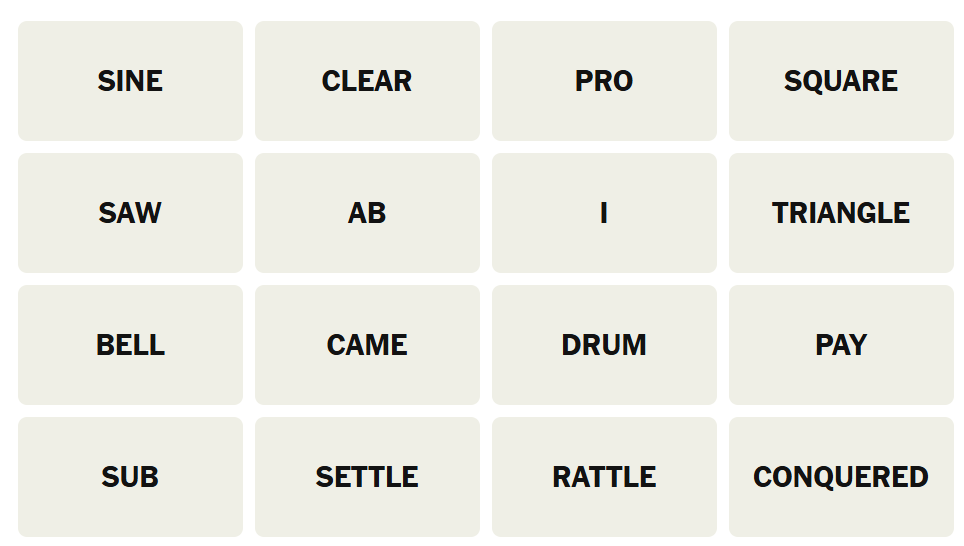Toggle selection of the word SAW

(x=130, y=213)
